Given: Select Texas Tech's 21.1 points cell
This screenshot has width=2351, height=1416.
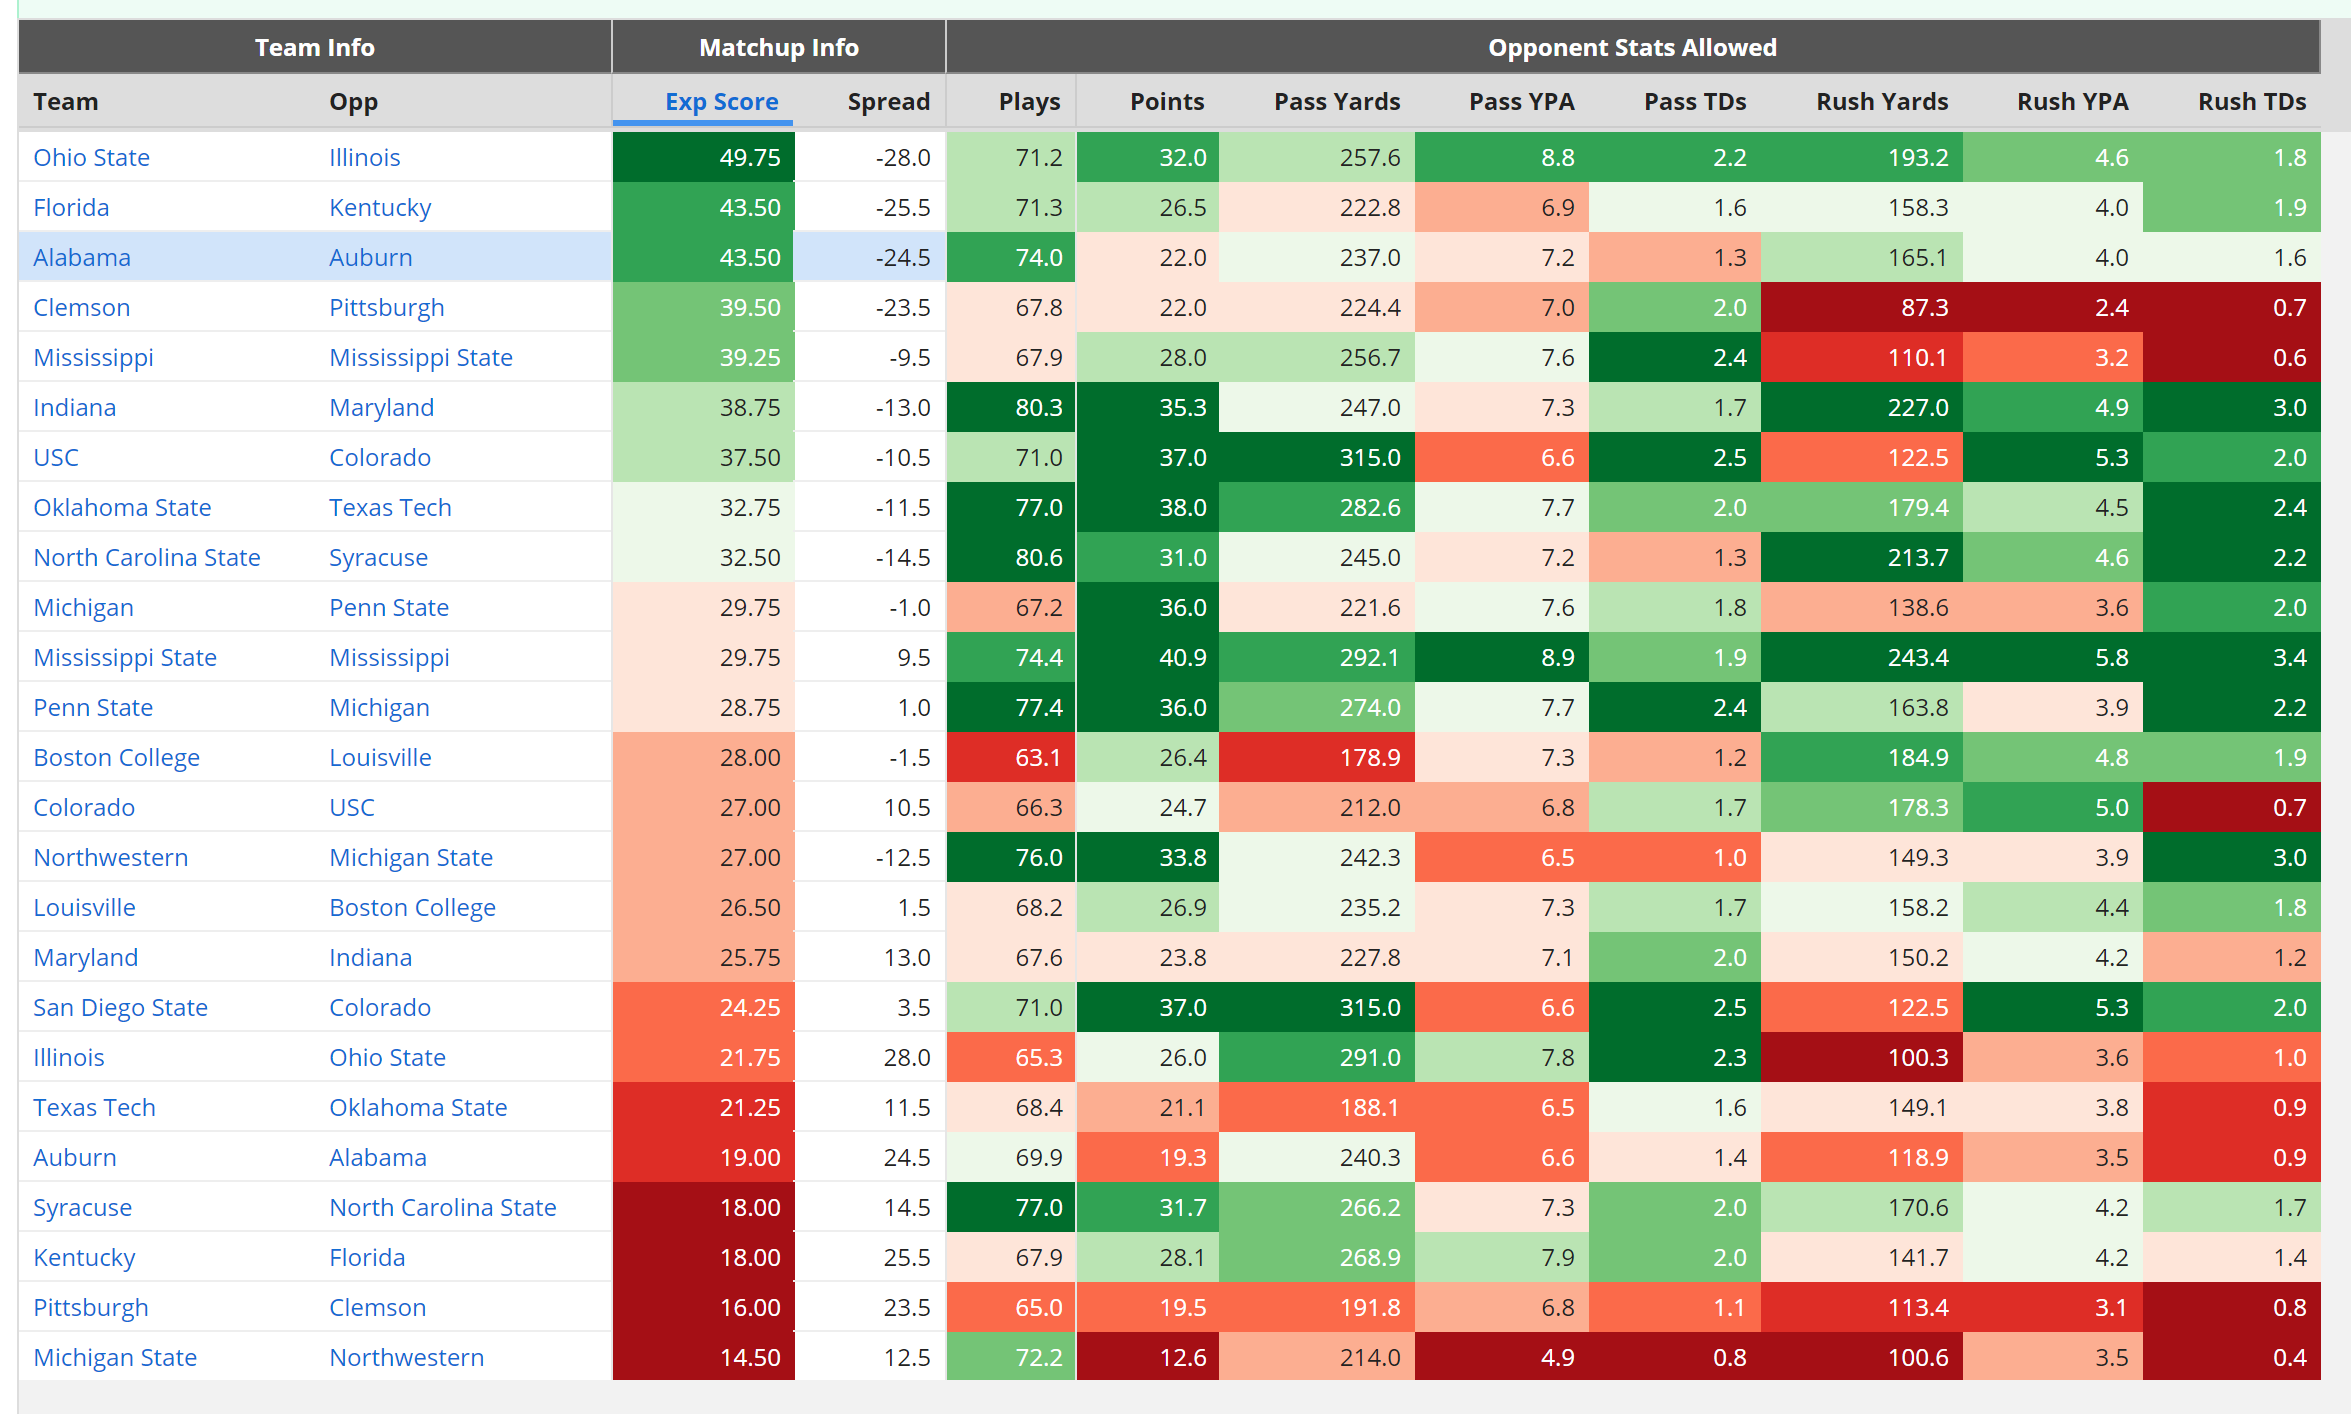Looking at the screenshot, I should (x=1147, y=1107).
